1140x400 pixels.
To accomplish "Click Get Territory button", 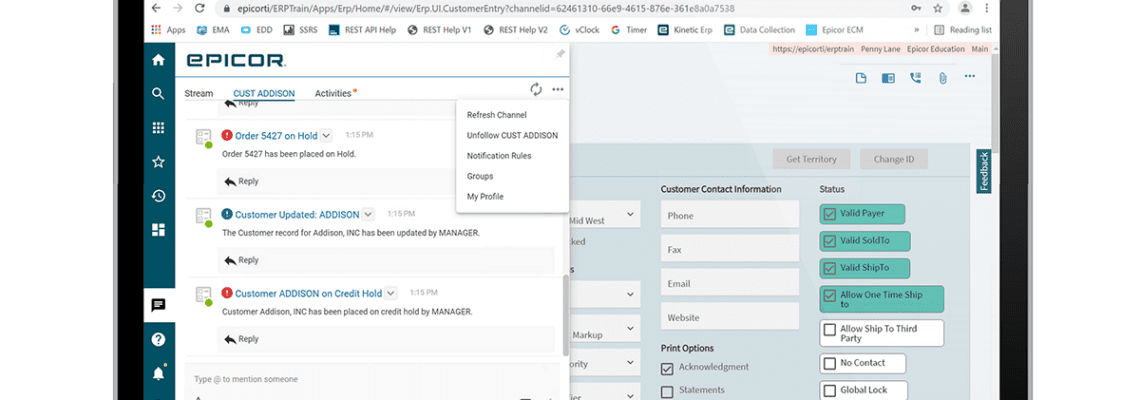I will 811,159.
